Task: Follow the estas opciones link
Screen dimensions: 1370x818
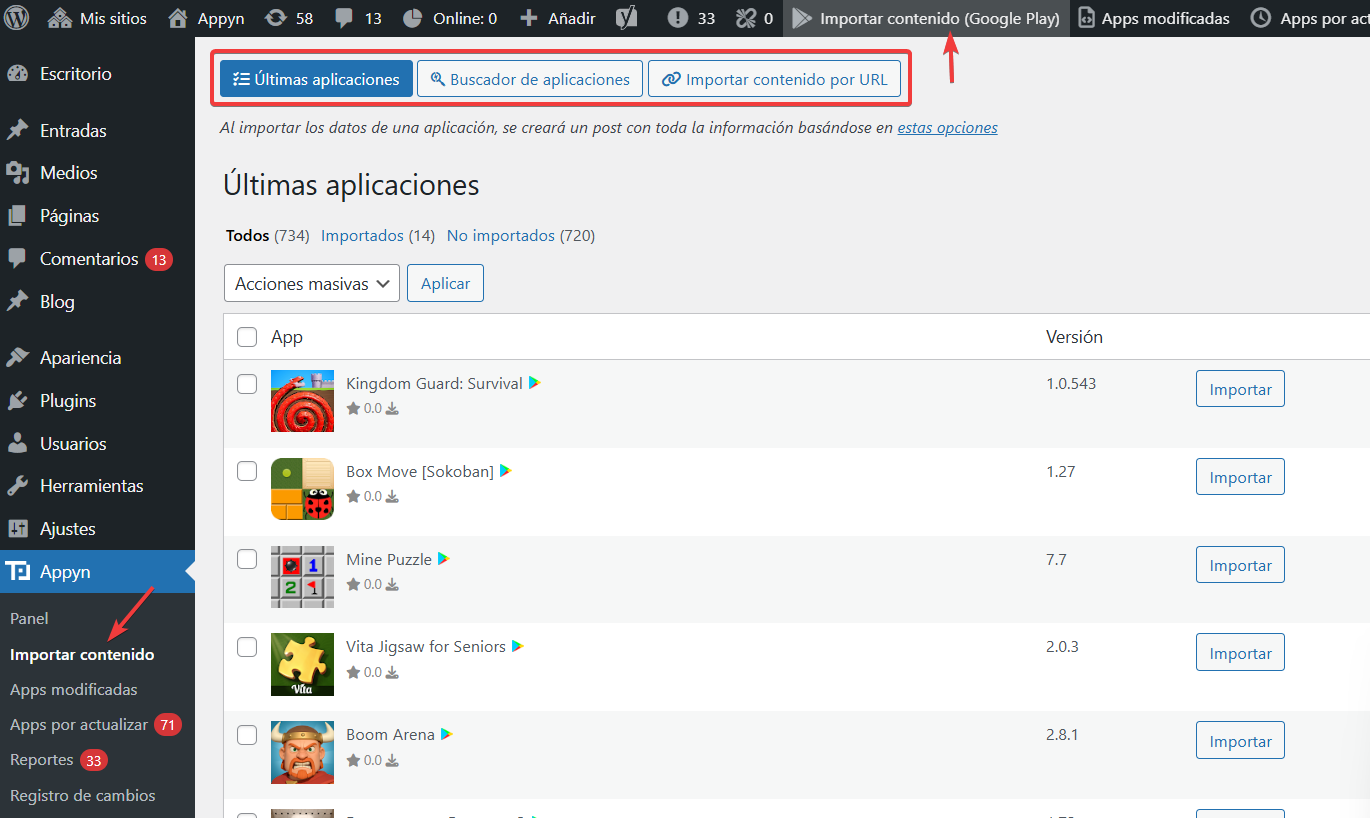Action: point(947,128)
